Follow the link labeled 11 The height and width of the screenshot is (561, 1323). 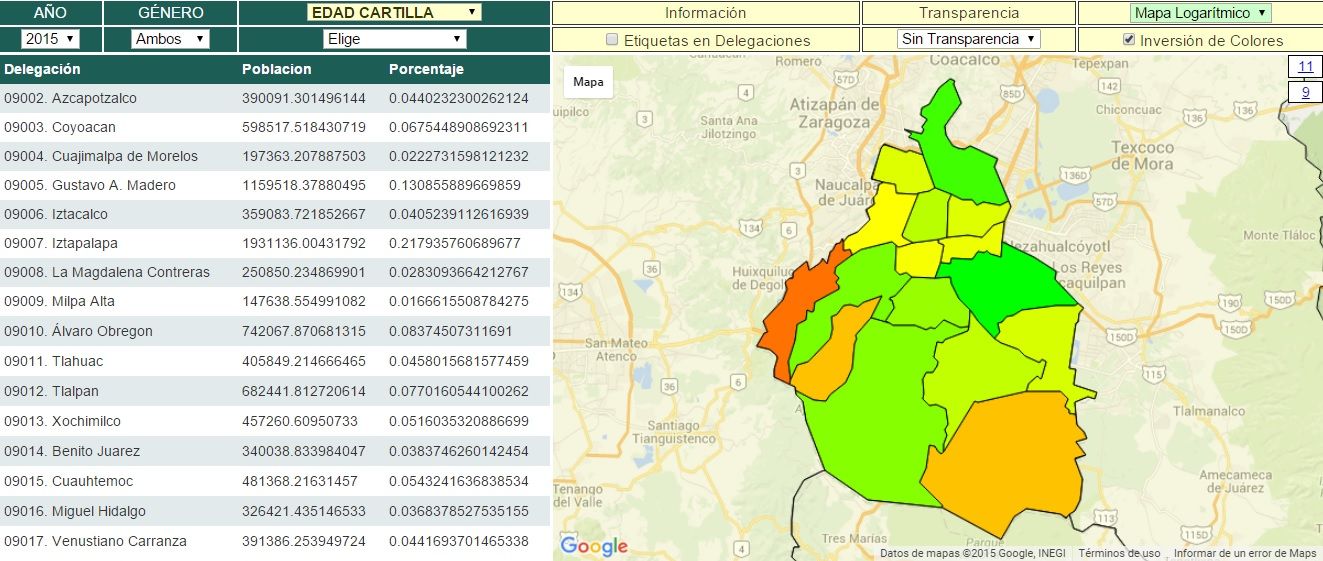point(1305,67)
